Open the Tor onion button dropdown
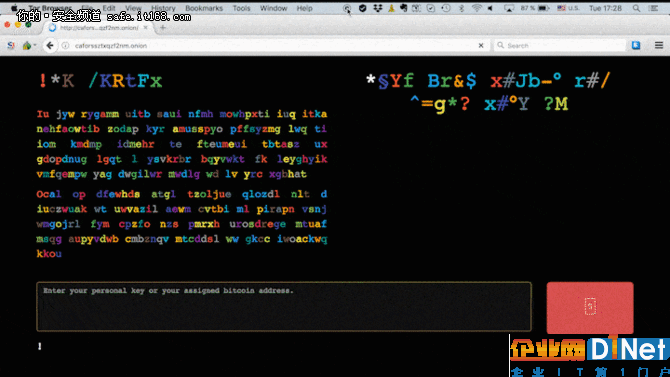Screen dimensions: 670x377 tap(29, 45)
